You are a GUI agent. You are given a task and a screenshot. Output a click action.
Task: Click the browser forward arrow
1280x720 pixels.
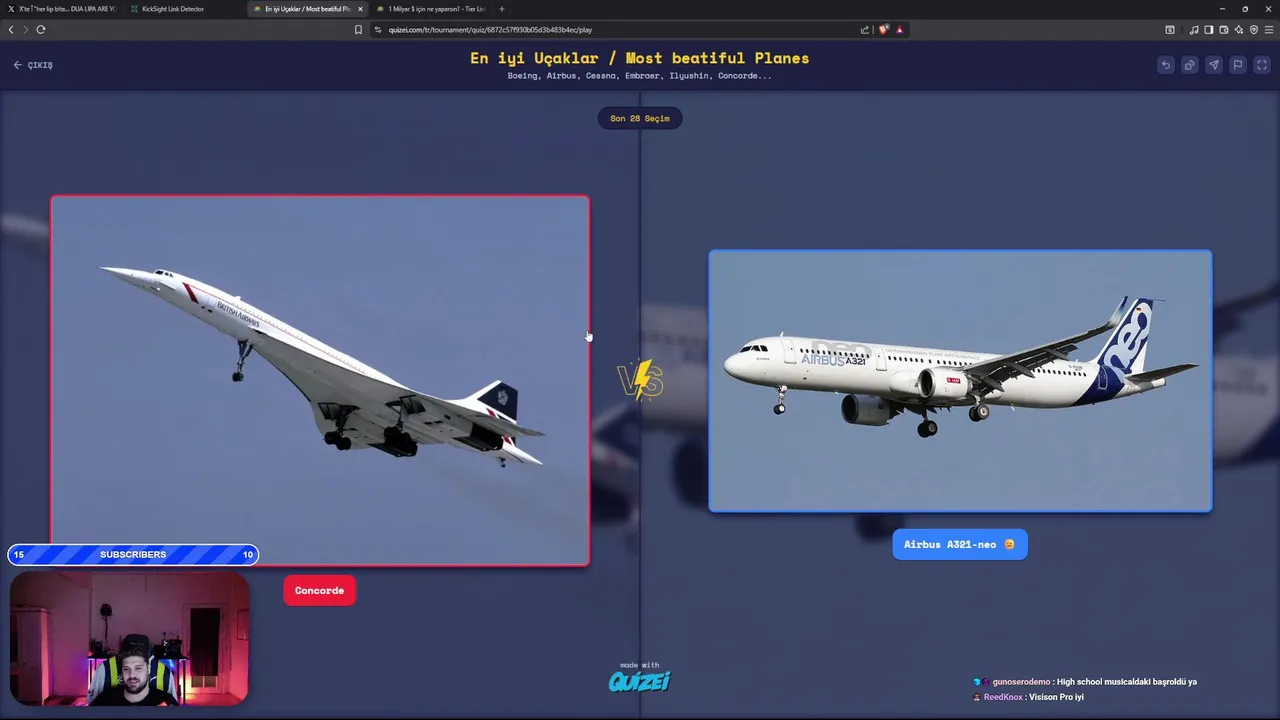pos(25,30)
